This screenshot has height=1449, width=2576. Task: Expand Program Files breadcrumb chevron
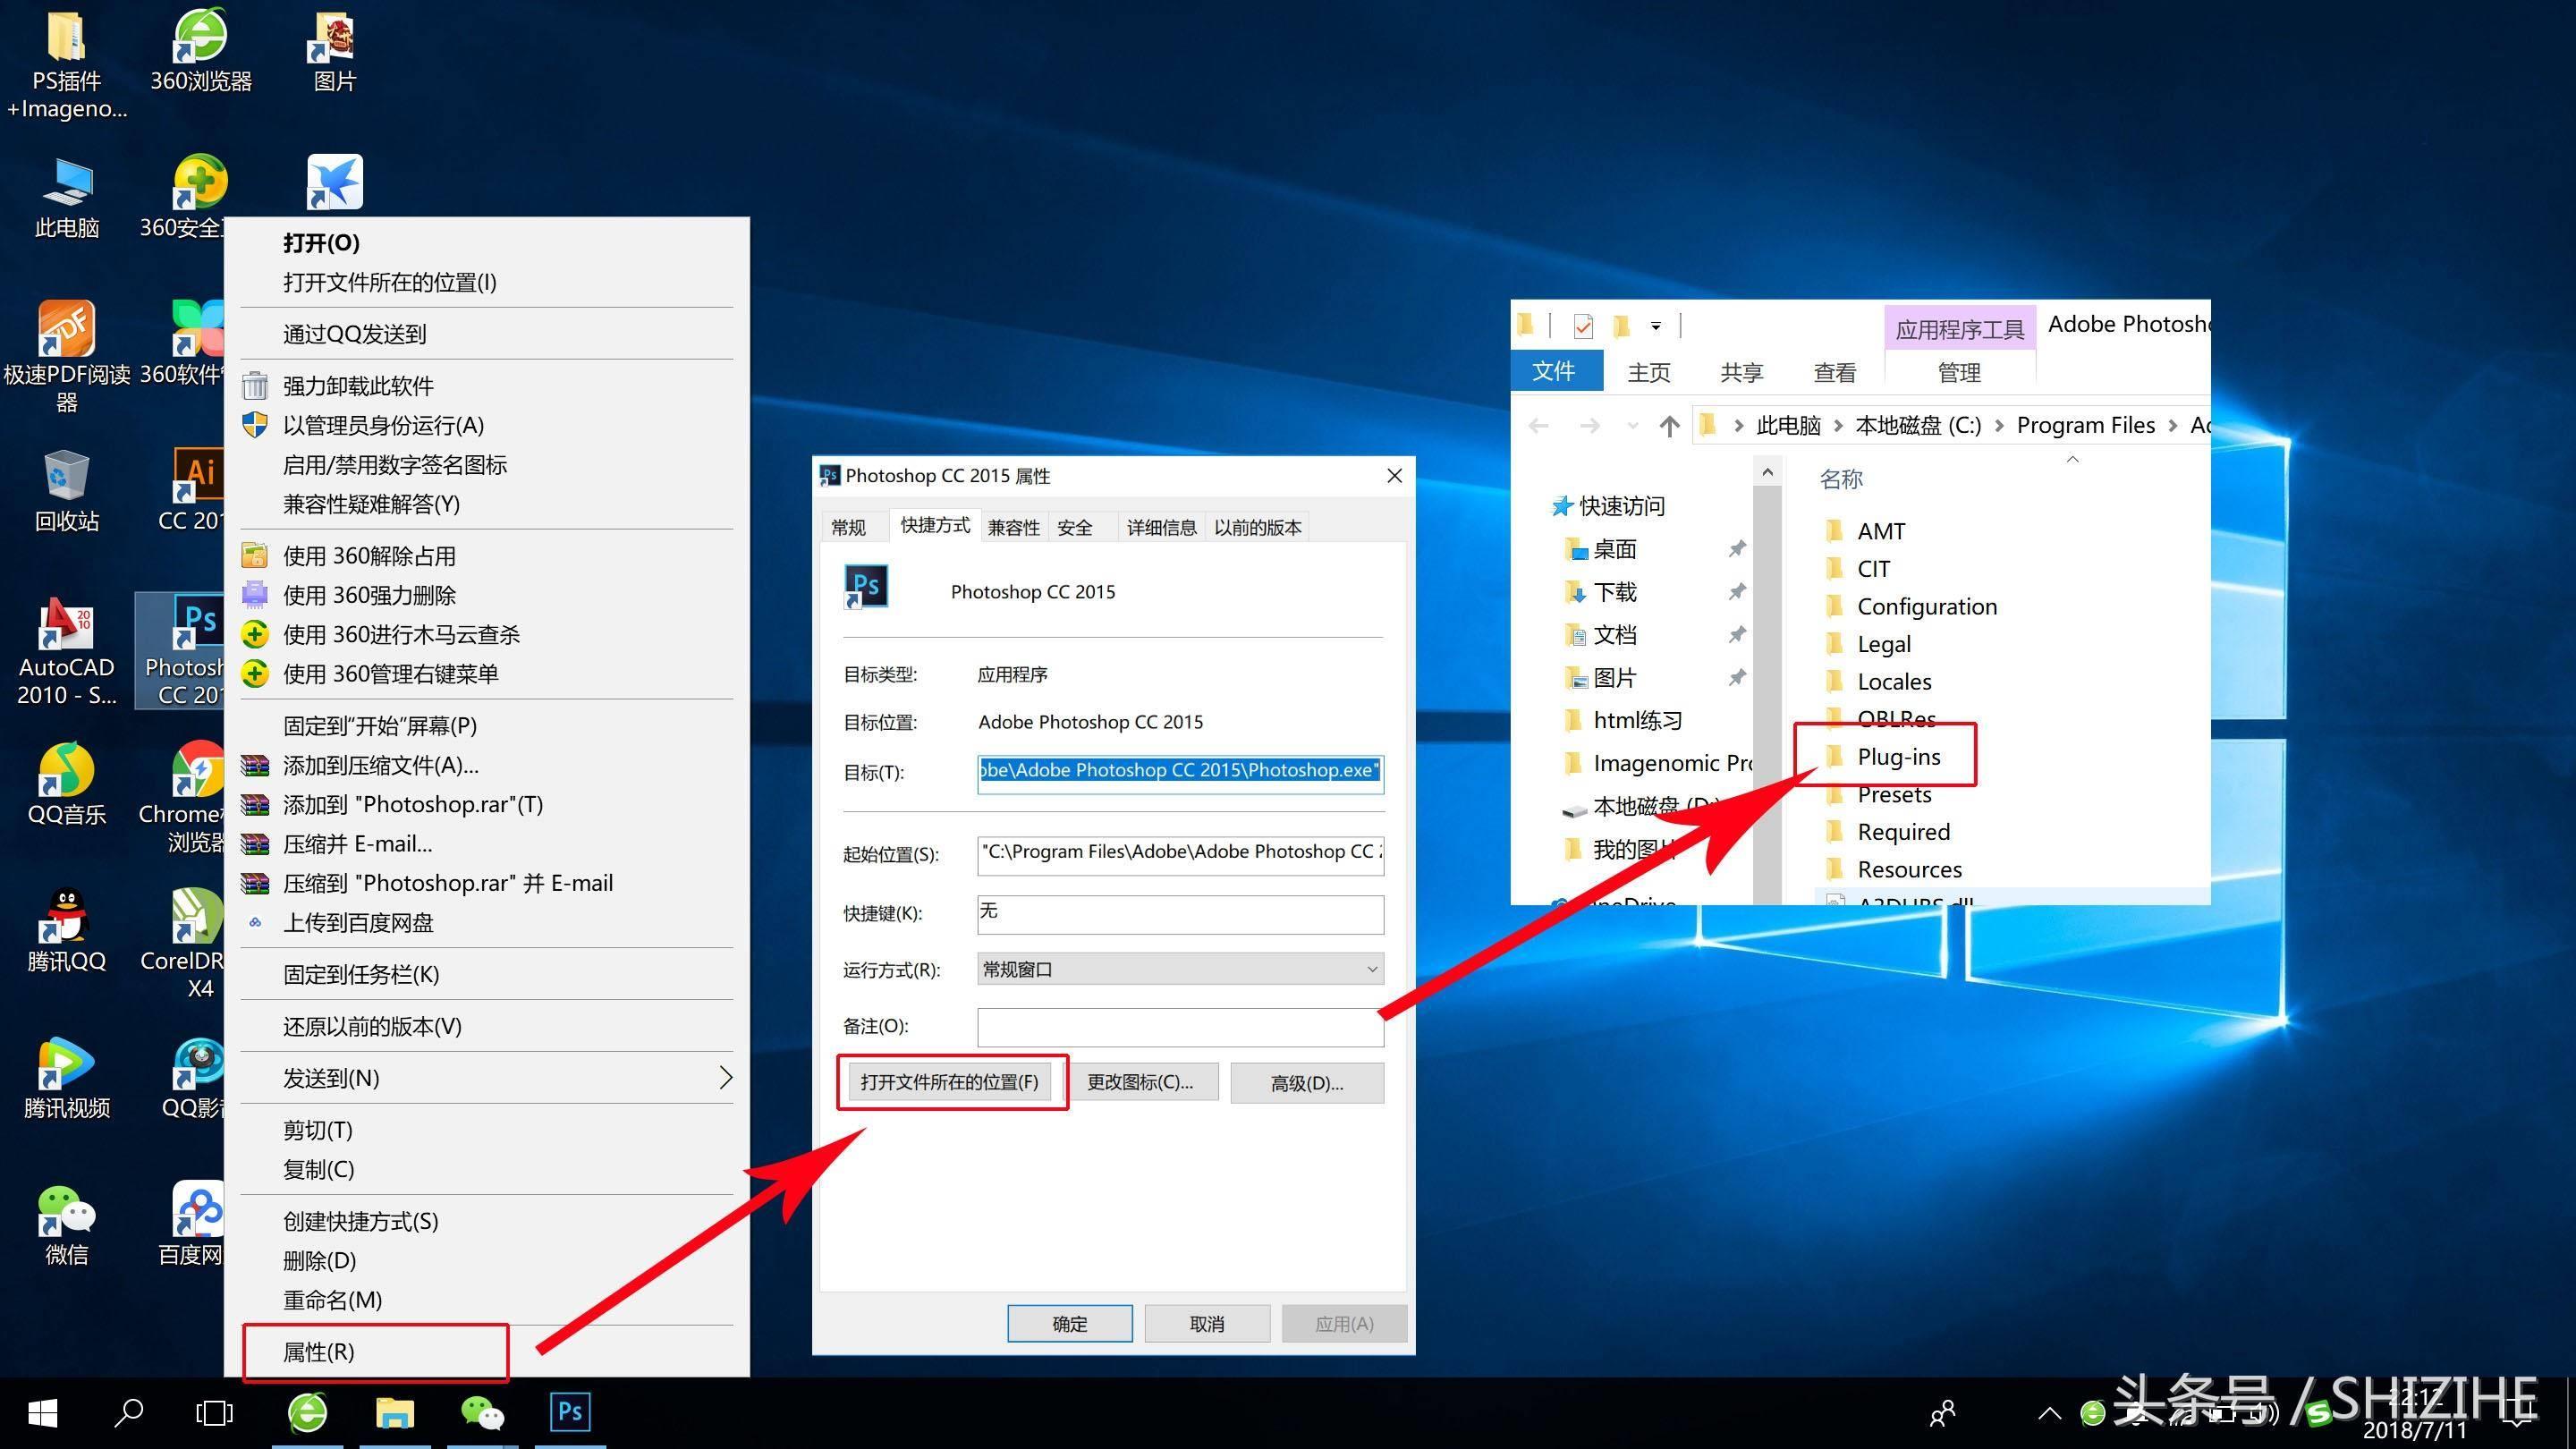2172,426
